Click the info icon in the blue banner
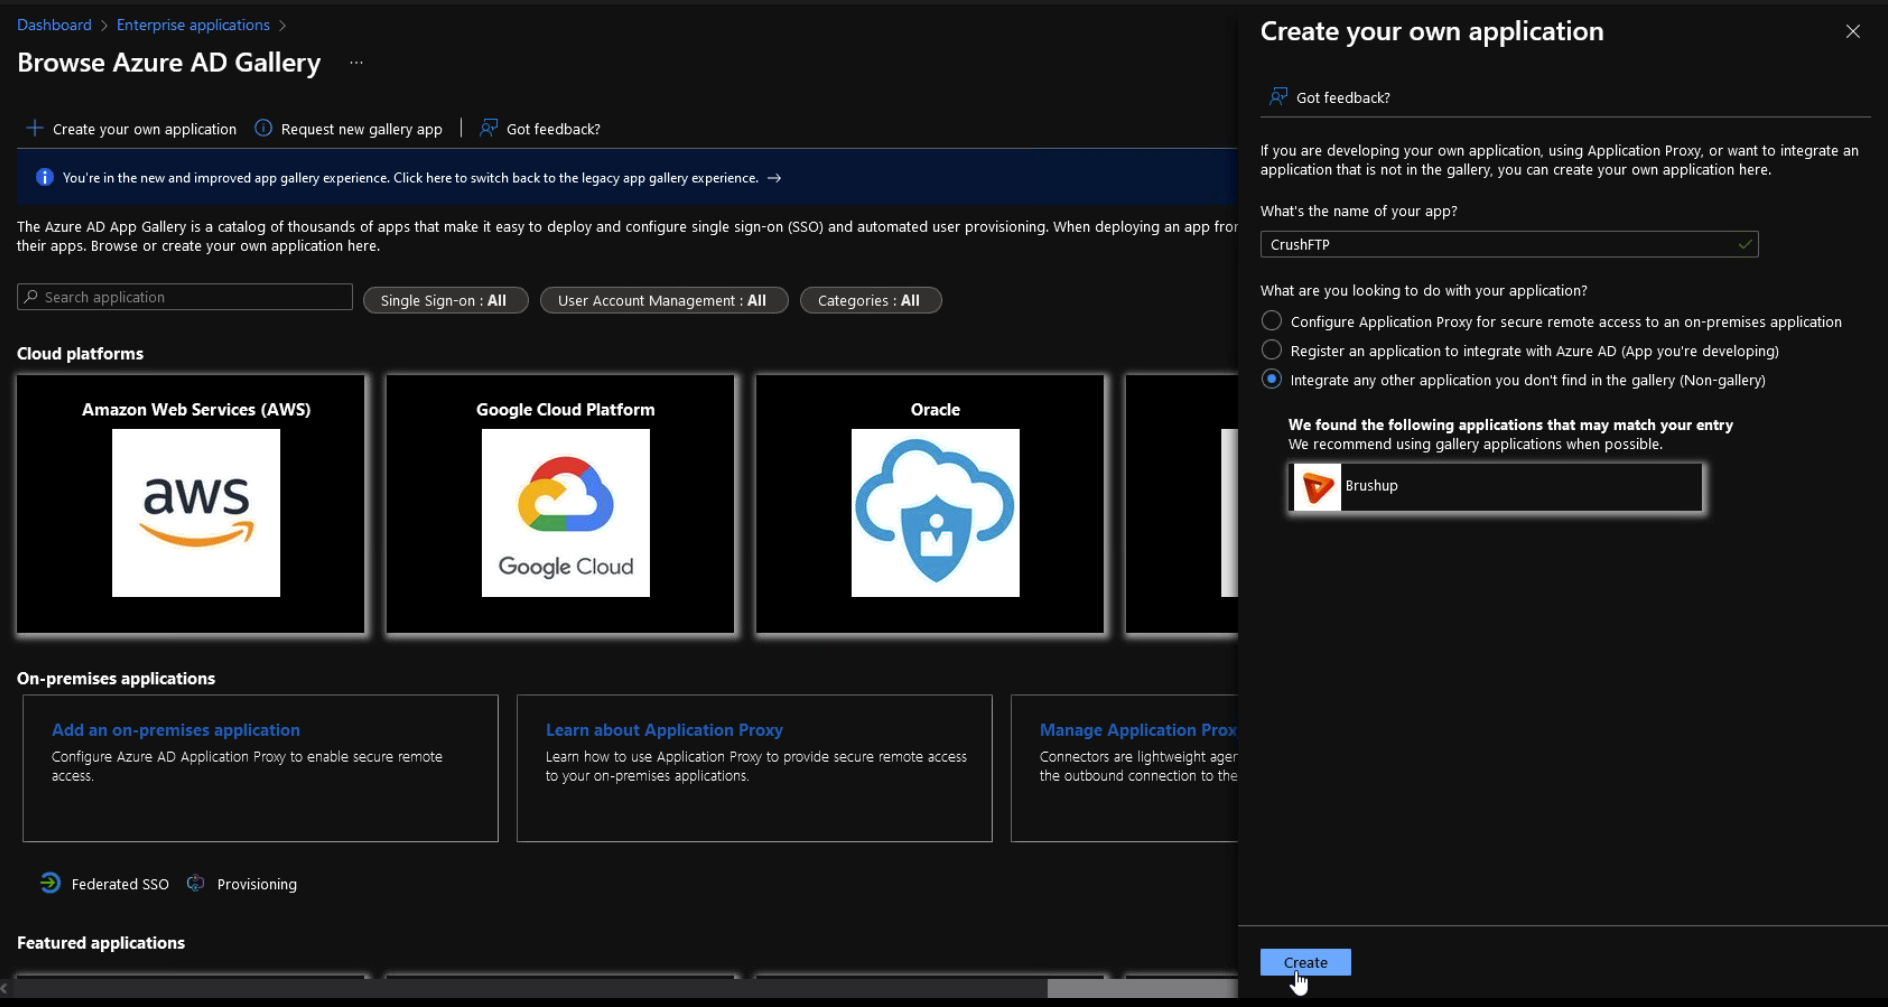1888x1007 pixels. (44, 177)
